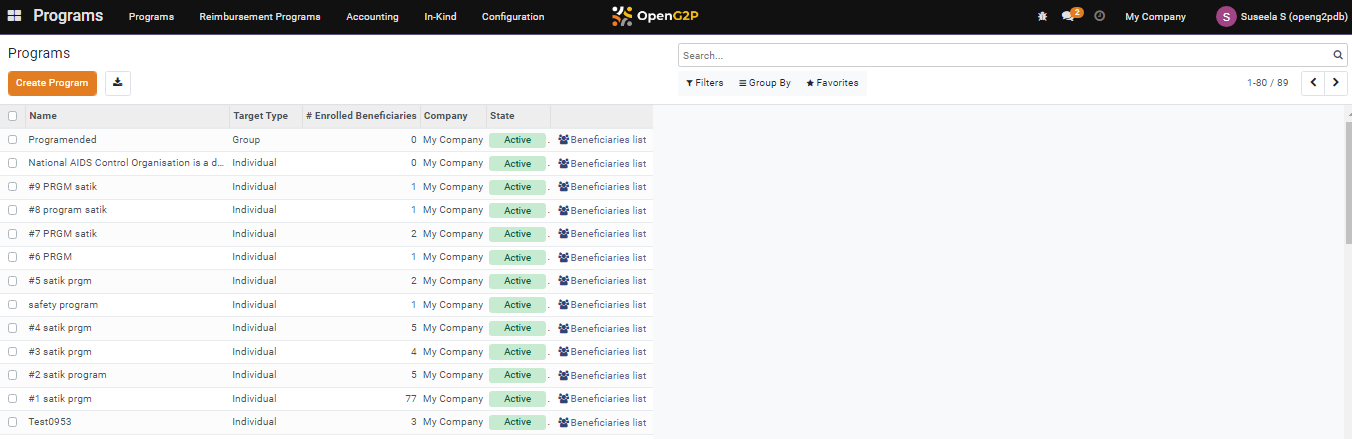
Task: Check the box for Programended row
Action: point(13,140)
